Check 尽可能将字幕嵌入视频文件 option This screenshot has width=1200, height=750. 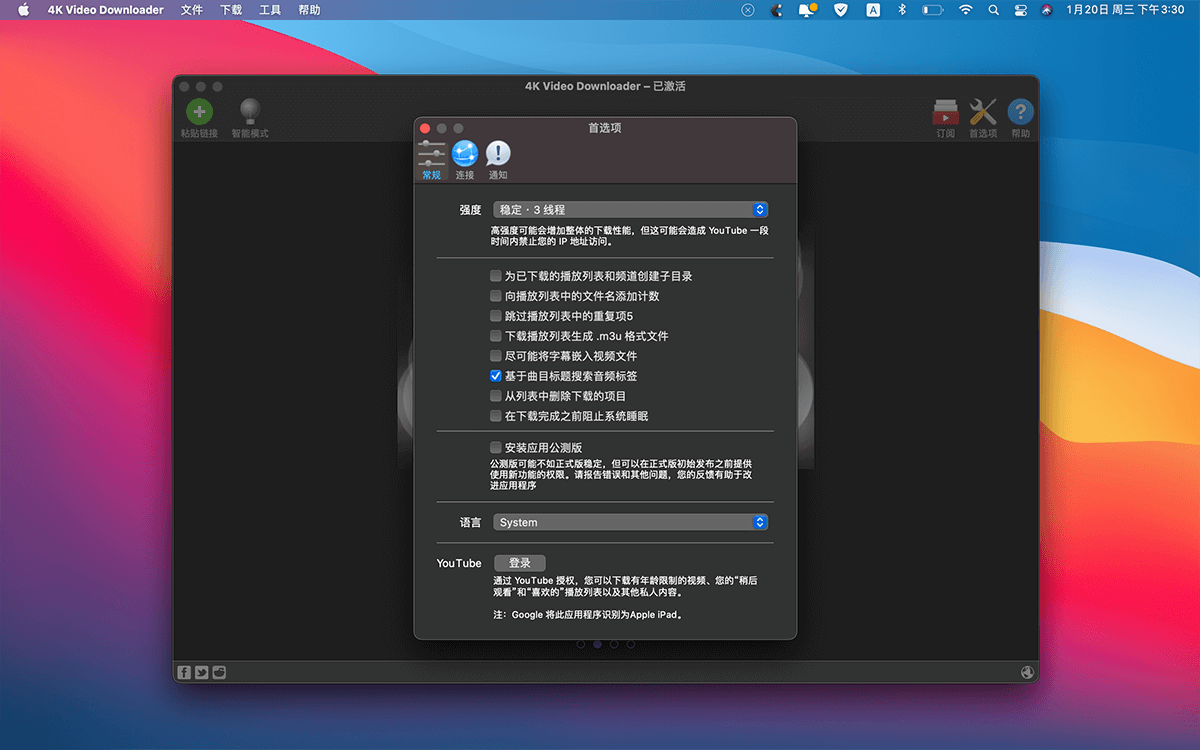click(x=496, y=356)
